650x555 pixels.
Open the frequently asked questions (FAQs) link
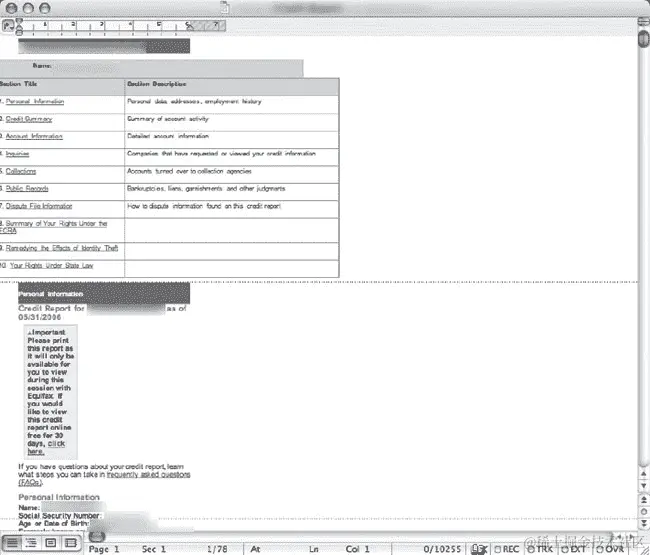[104, 478]
